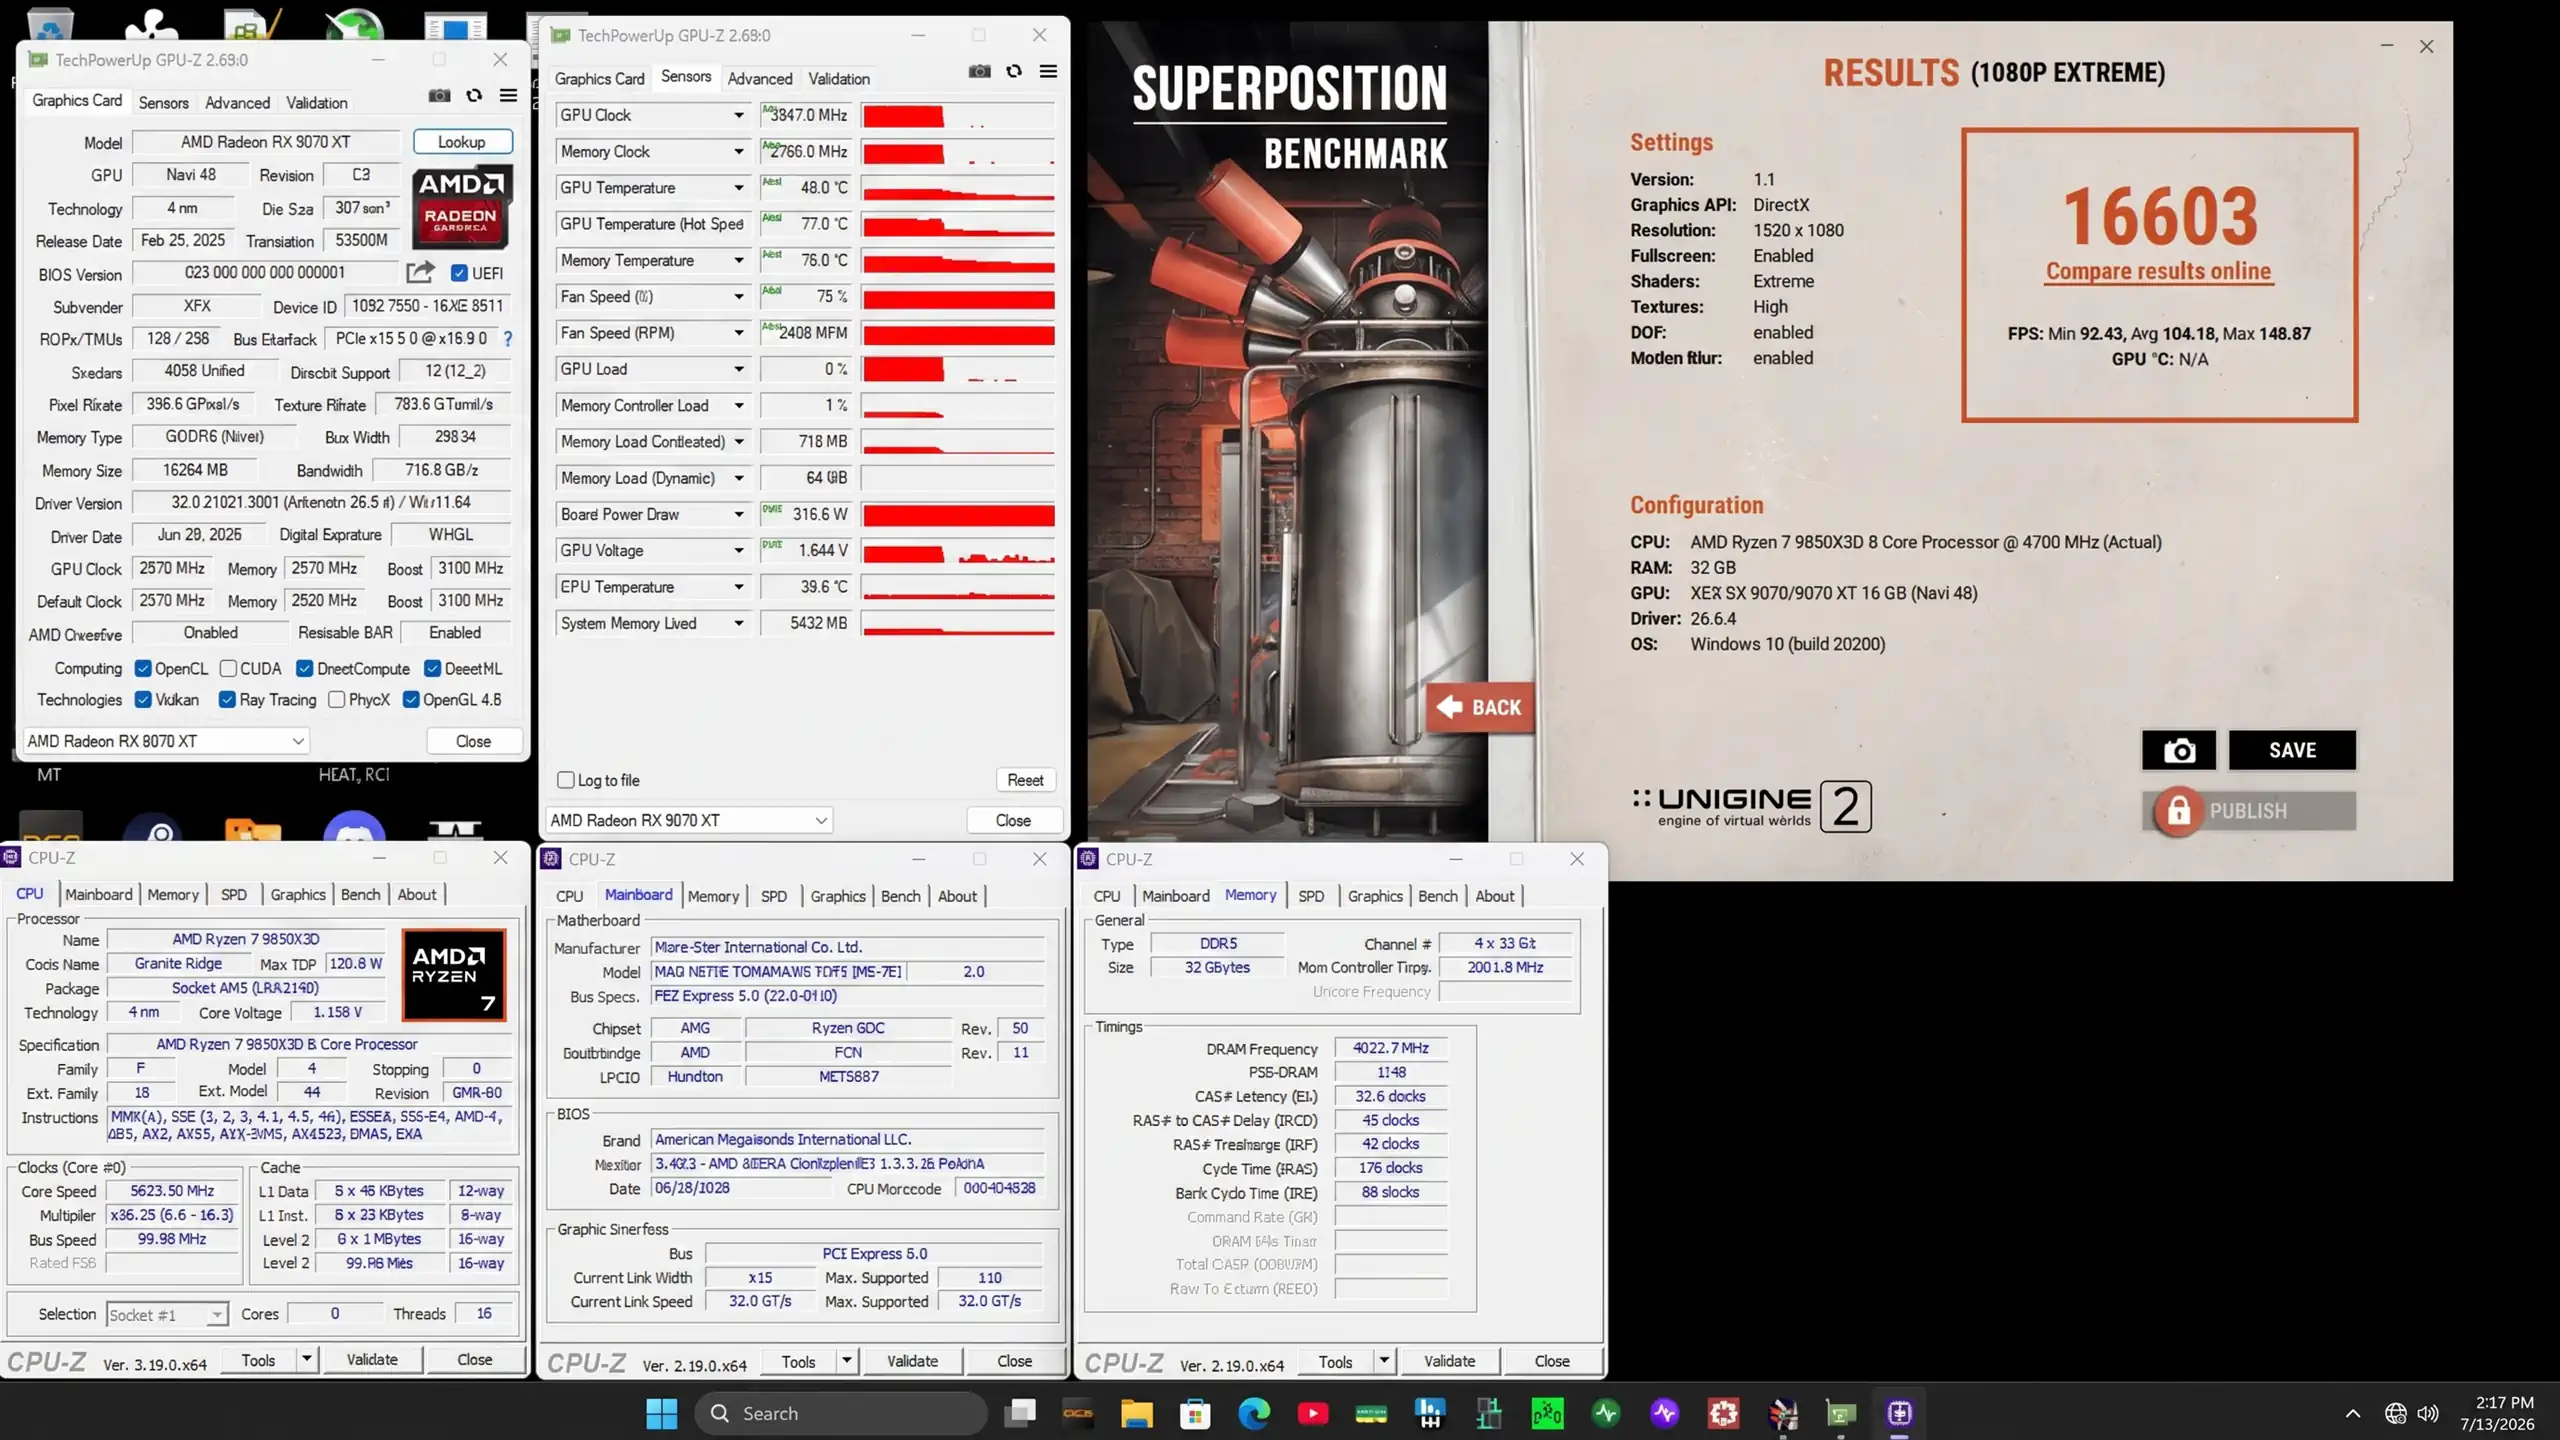Click the Discord icon on the desktop
Image resolution: width=2560 pixels, height=1440 pixels.
[x=354, y=828]
